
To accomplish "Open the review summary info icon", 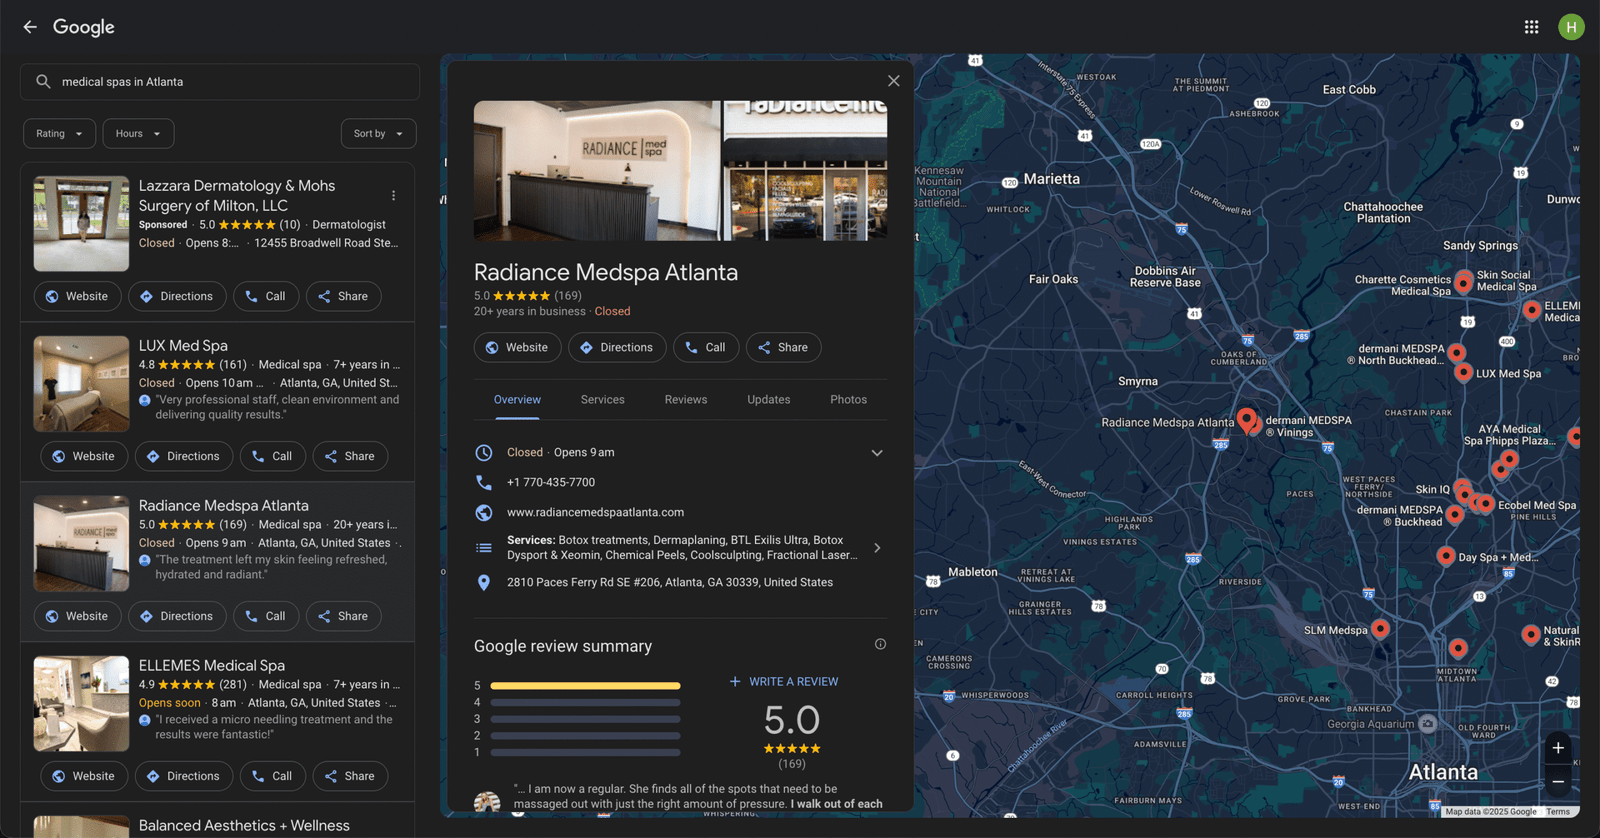I will (880, 644).
